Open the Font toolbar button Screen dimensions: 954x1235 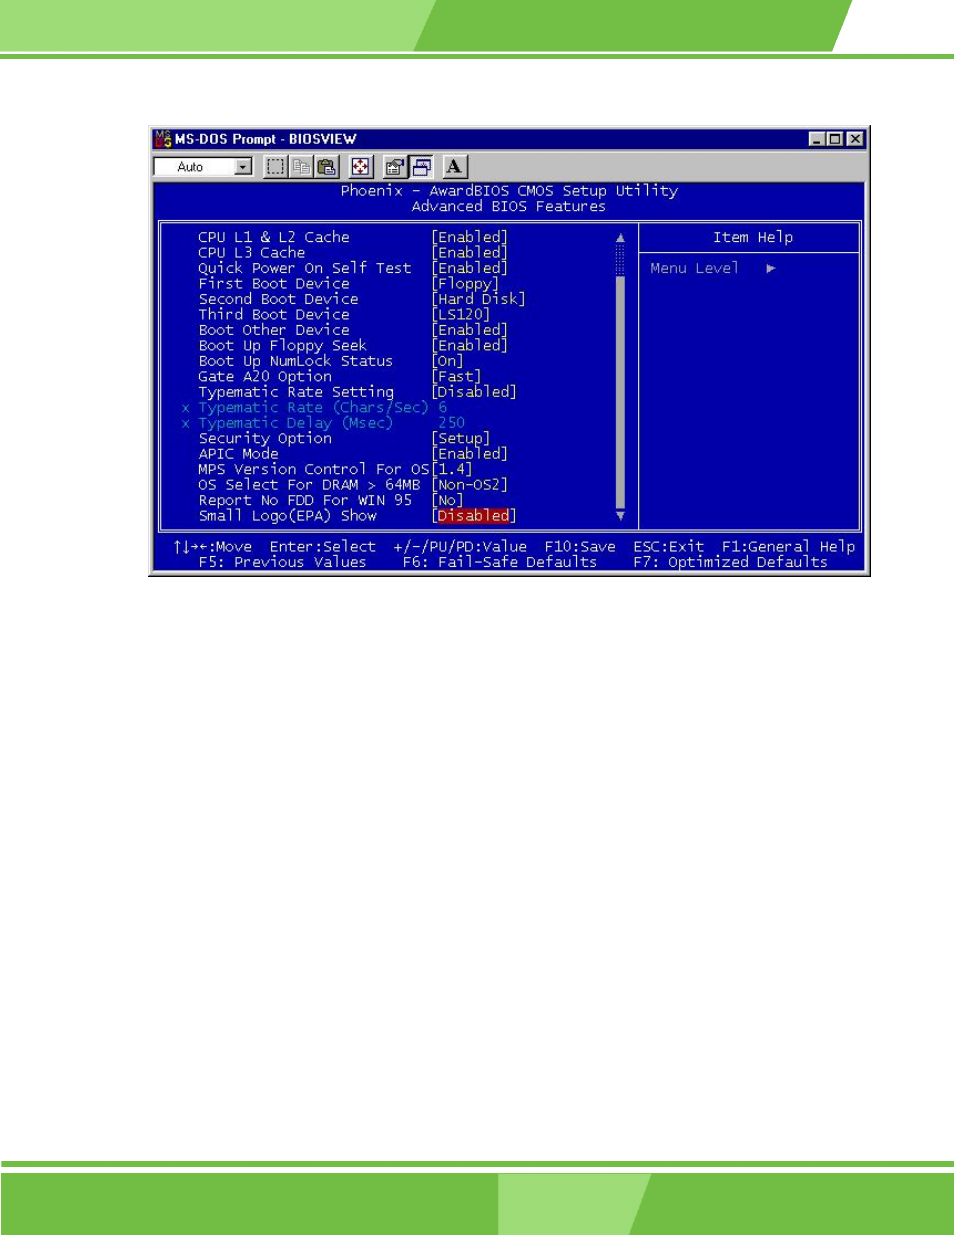pos(455,167)
